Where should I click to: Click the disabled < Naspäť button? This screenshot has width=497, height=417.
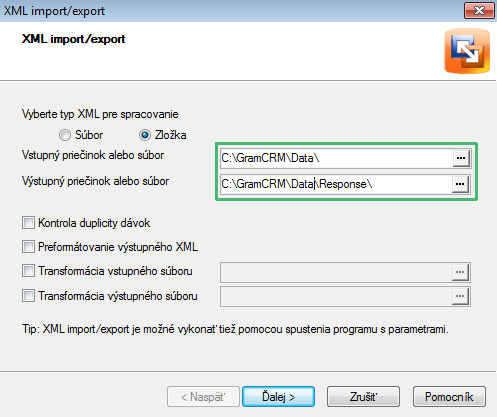(x=203, y=397)
